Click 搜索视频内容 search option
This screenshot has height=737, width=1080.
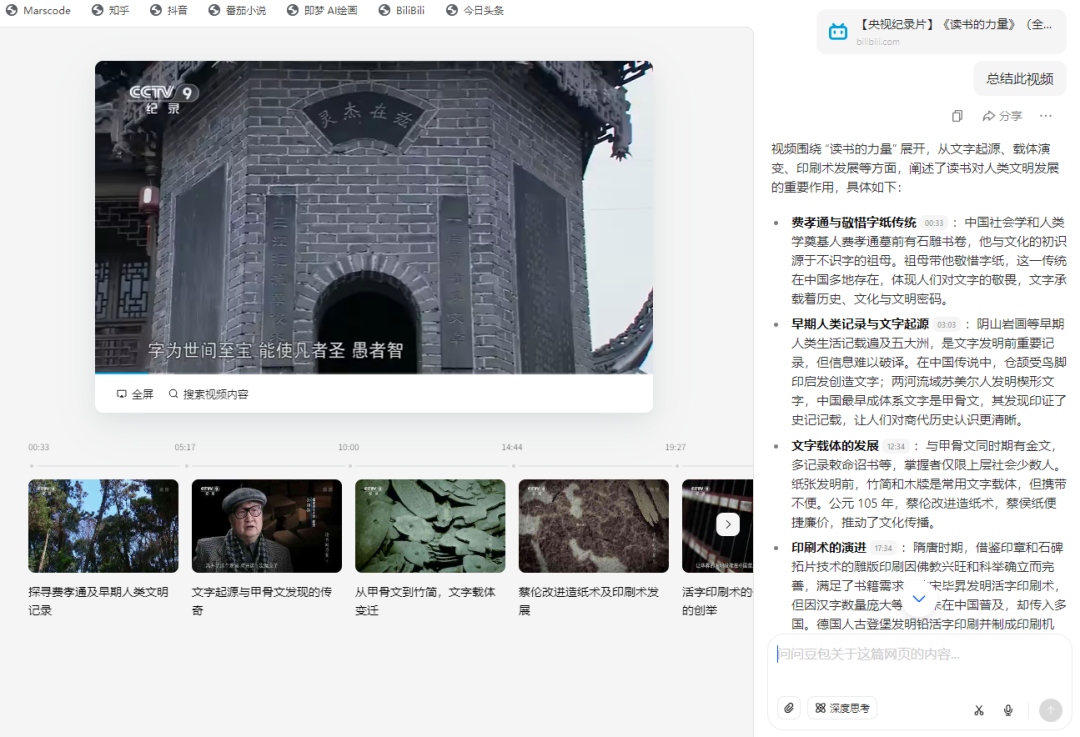point(210,394)
